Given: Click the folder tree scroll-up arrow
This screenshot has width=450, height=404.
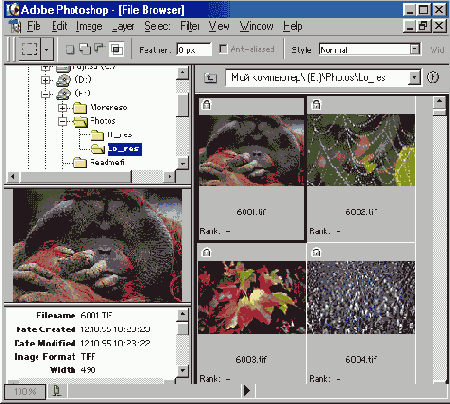Looking at the screenshot, I should pyautogui.click(x=183, y=73).
